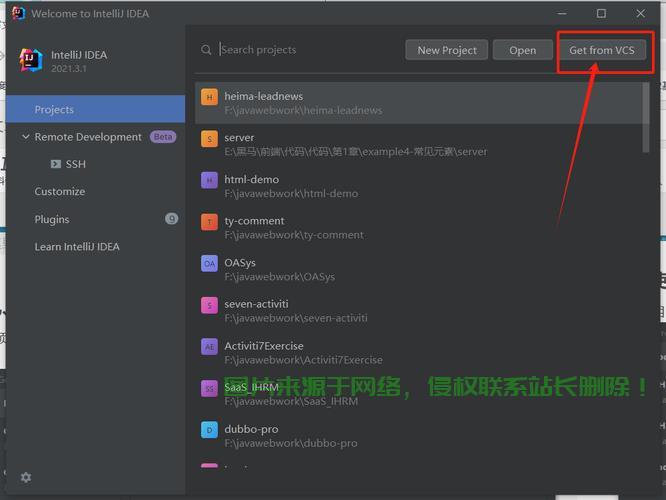This screenshot has height=500, width=666.
Task: Click the ty-comment project icon
Action: (x=209, y=222)
